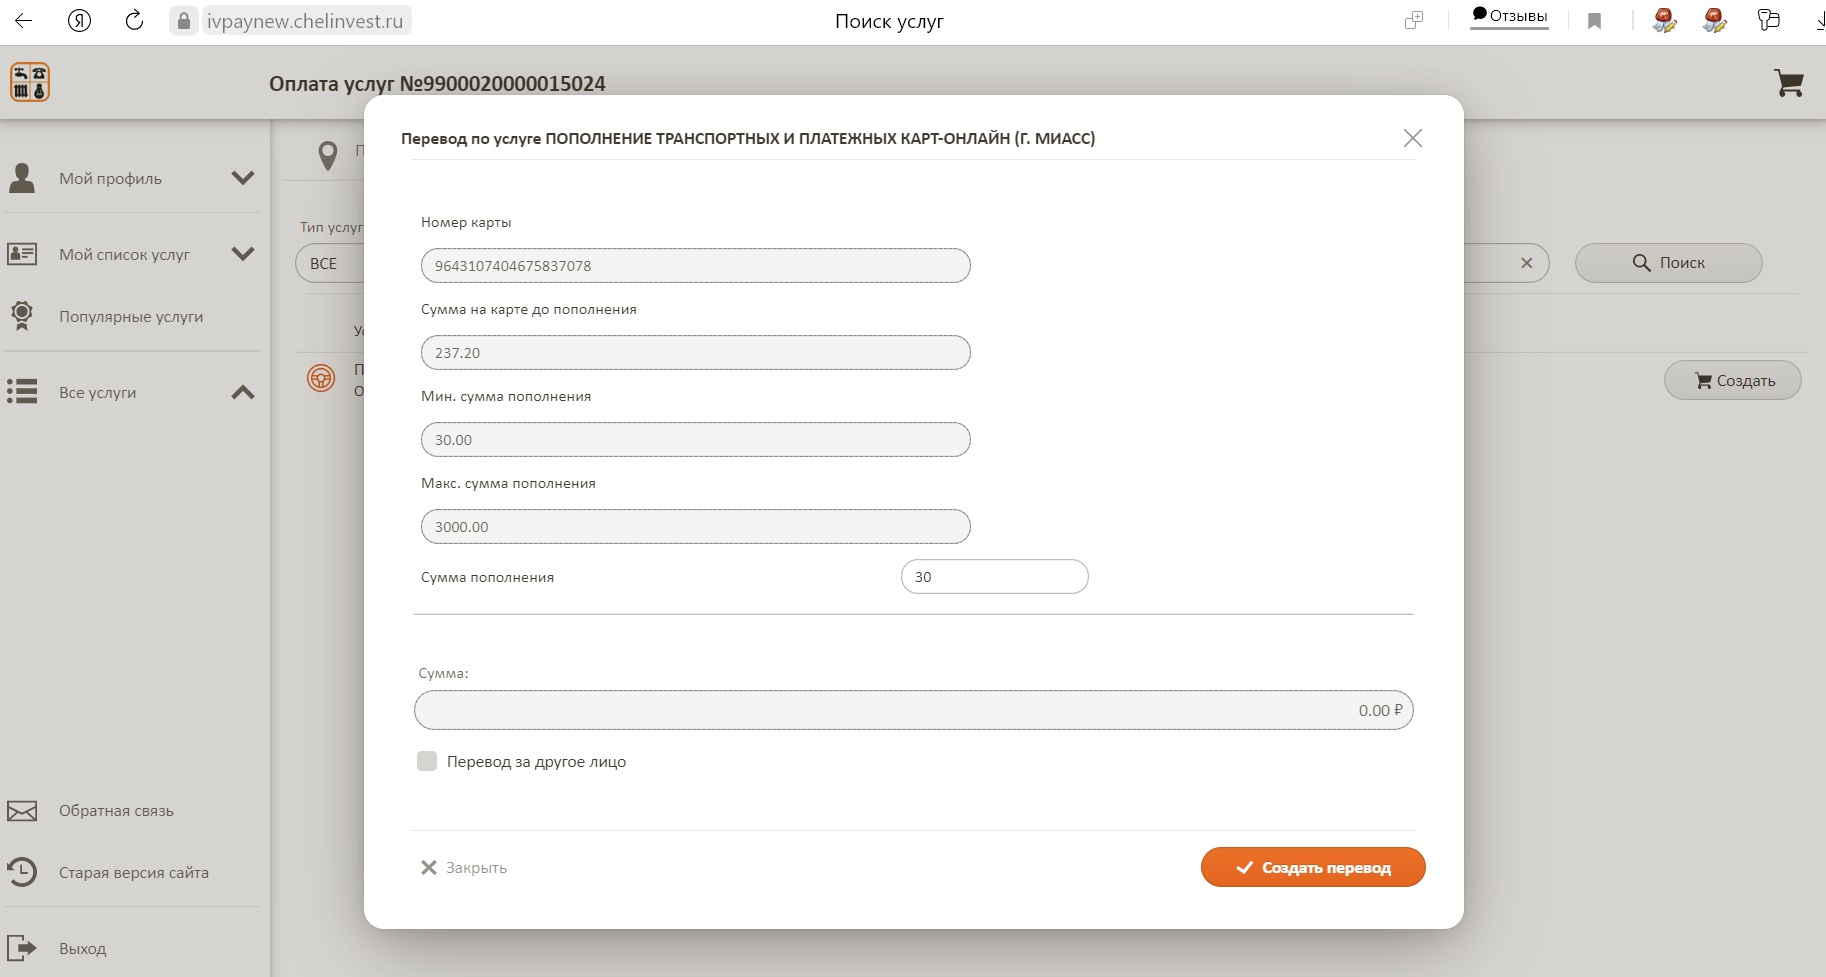This screenshot has height=977, width=1826.
Task: Click the Закрыть button
Action: [x=464, y=868]
